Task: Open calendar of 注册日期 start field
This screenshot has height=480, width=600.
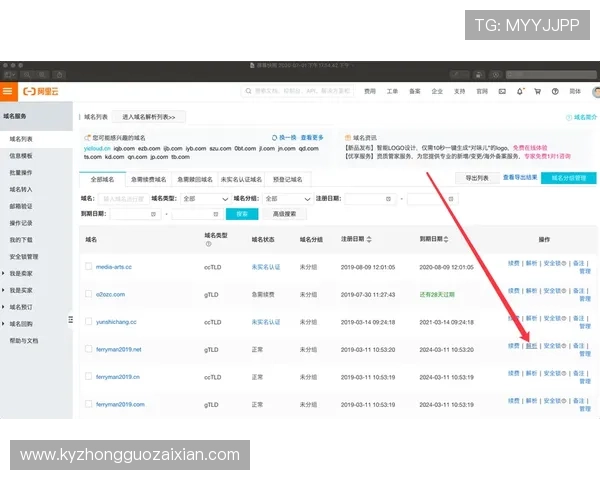Action: [388, 199]
